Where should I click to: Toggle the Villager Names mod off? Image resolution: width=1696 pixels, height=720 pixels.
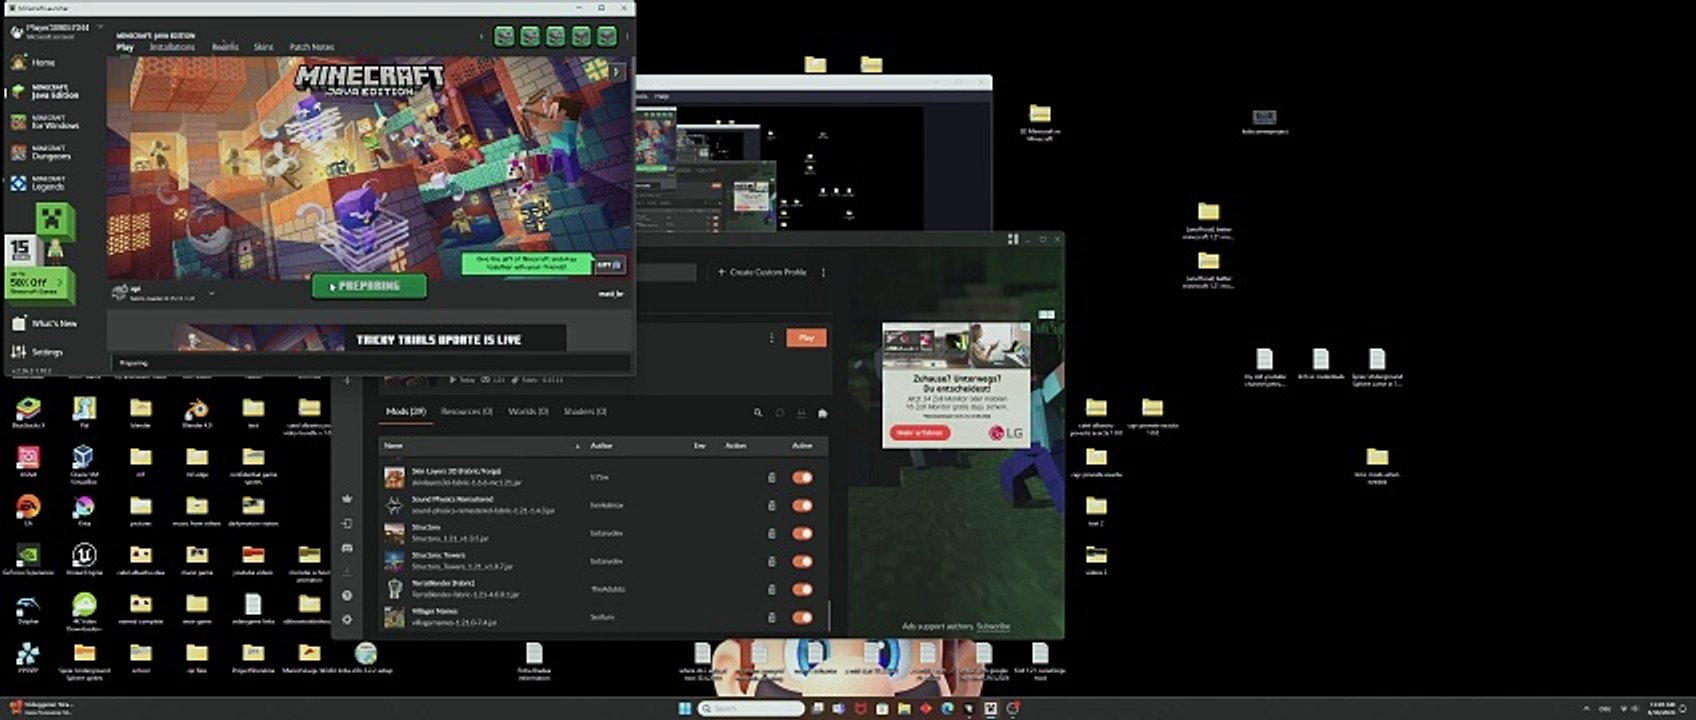pyautogui.click(x=802, y=618)
